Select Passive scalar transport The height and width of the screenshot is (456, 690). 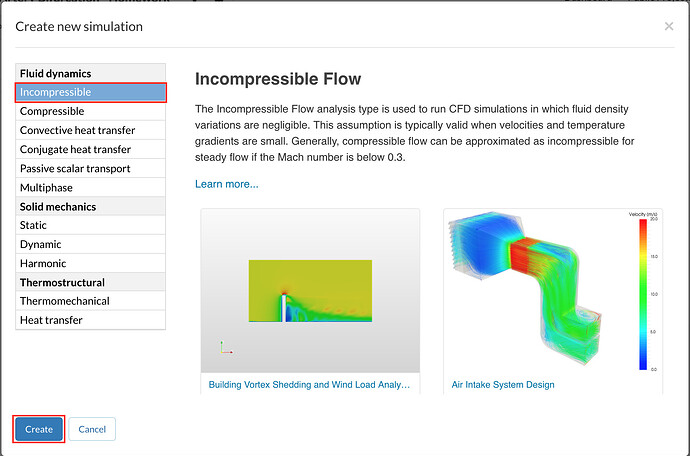(x=90, y=168)
